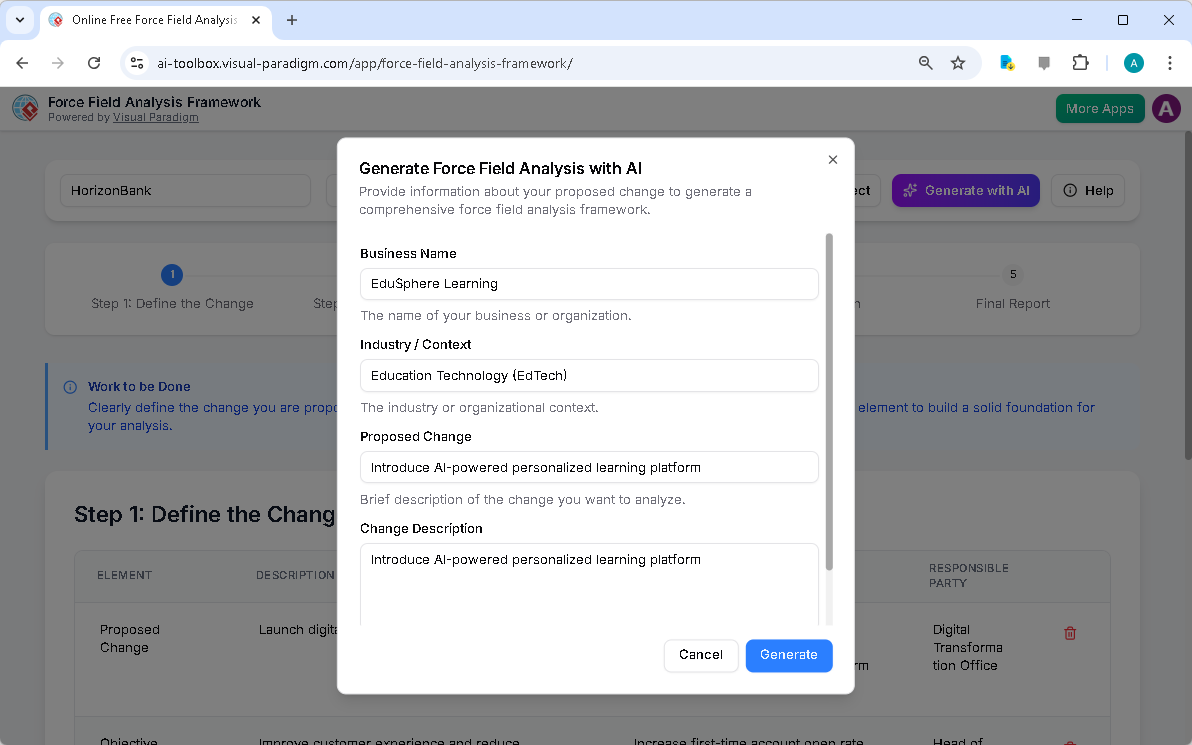Screen dimensions: 1192x745
Task: Open the tab search chevron at top left
Action: tap(20, 20)
